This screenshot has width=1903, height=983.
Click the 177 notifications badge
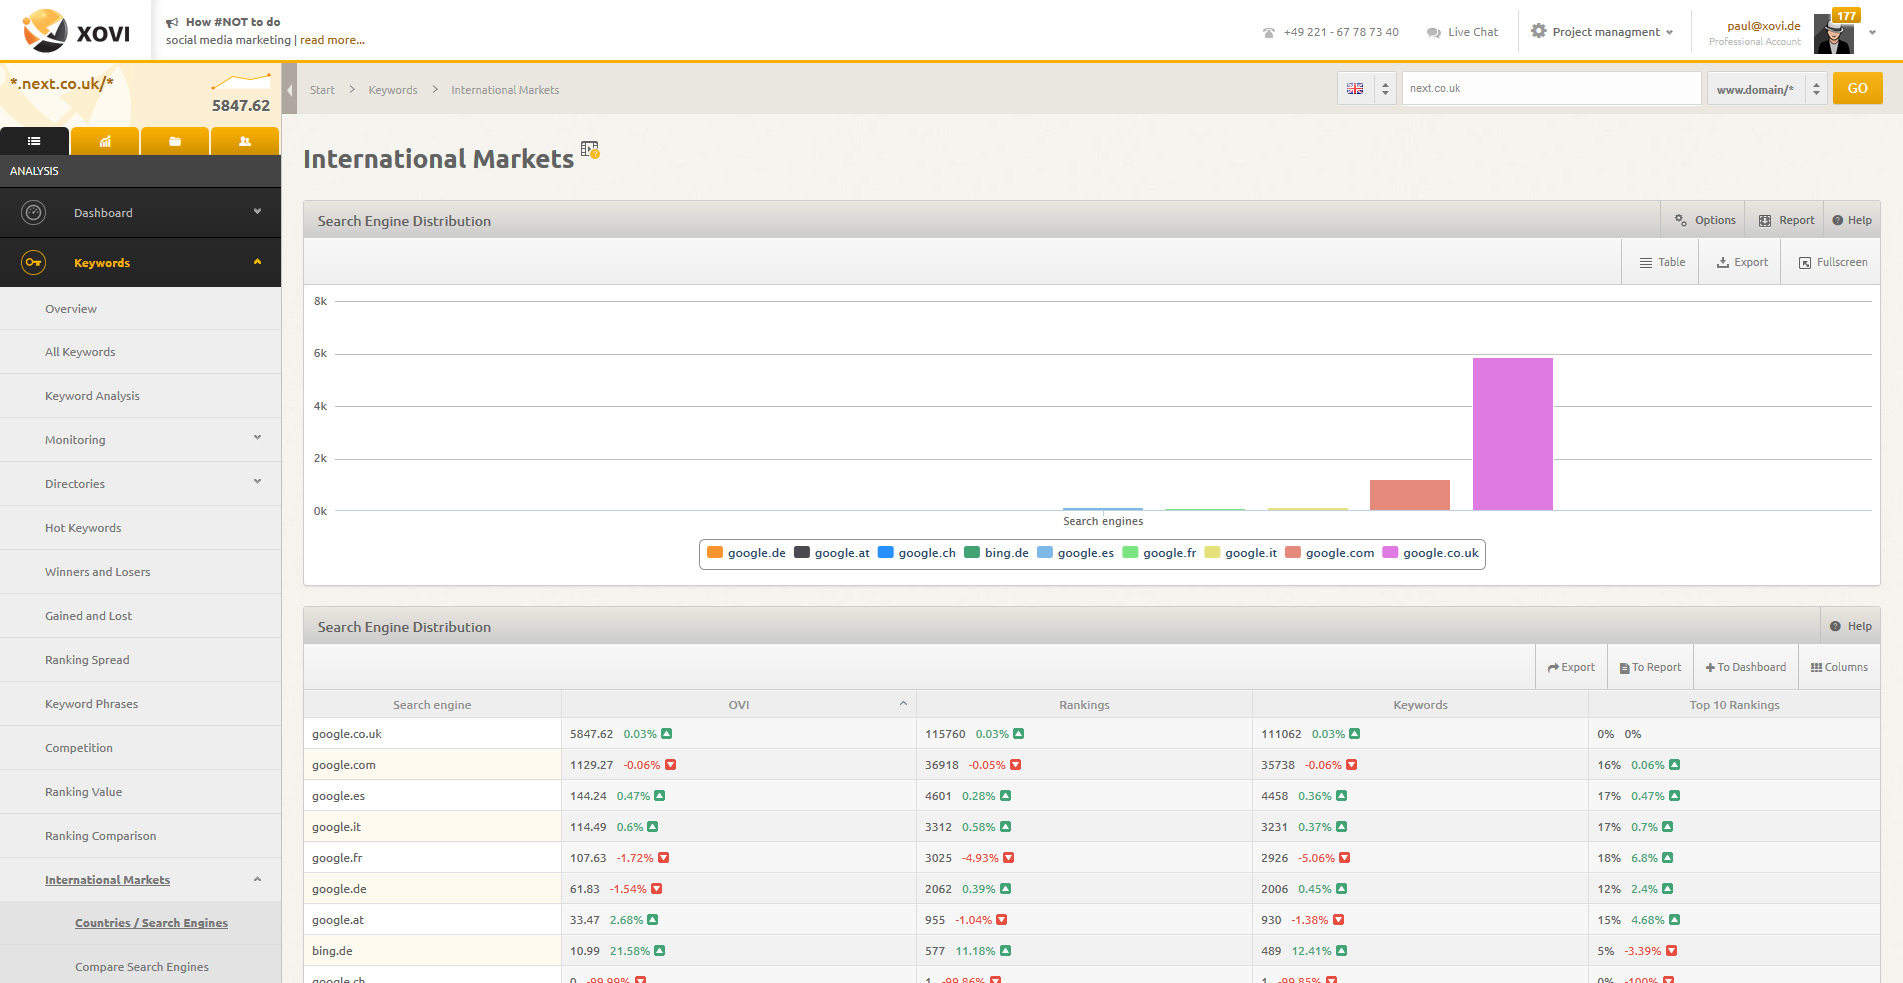1846,15
